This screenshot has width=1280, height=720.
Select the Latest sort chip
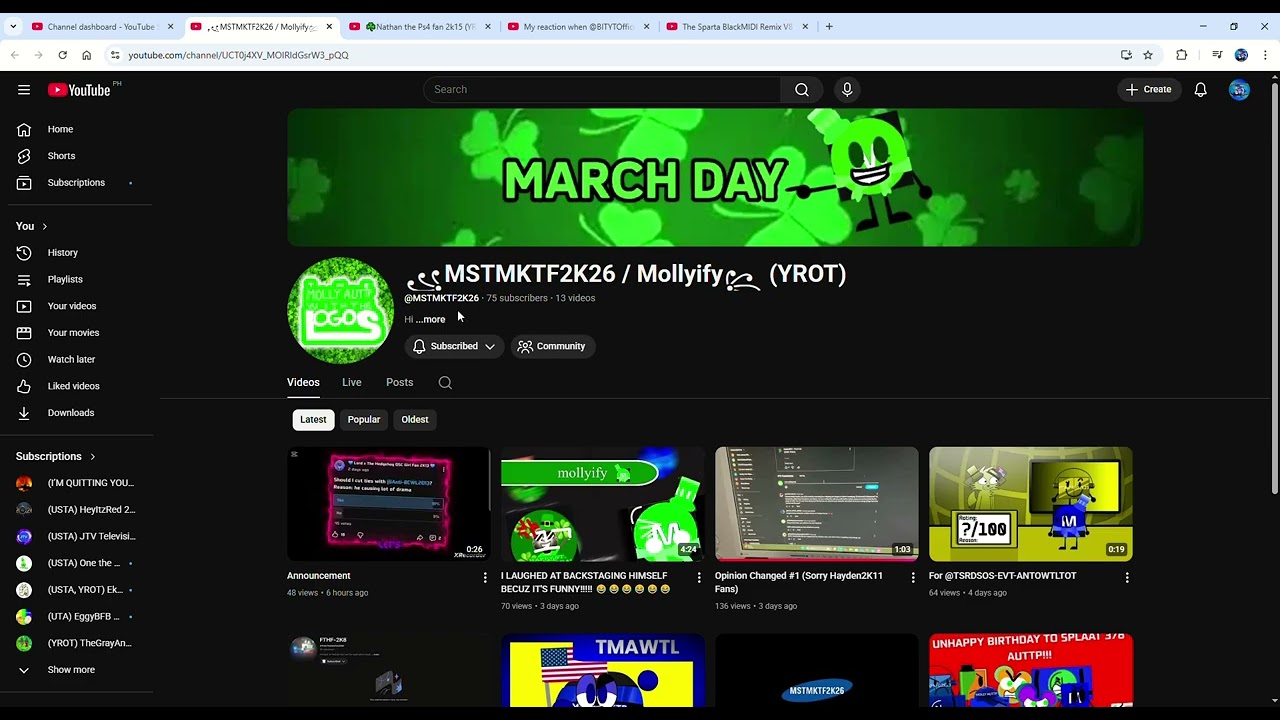pyautogui.click(x=313, y=420)
